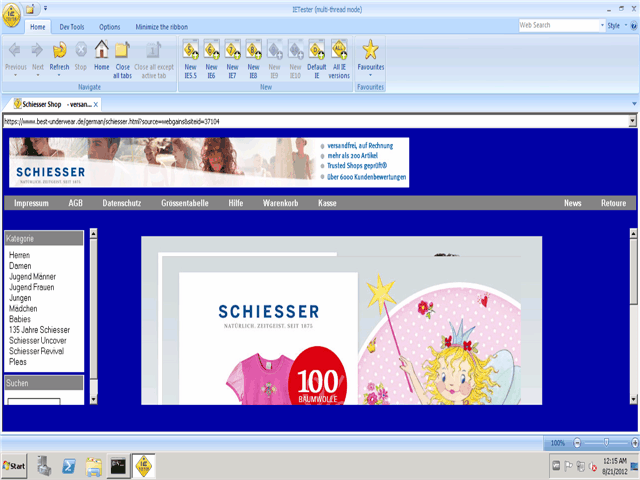Go back with the Previous arrow icon
Image resolution: width=640 pixels, height=480 pixels.
tap(15, 50)
